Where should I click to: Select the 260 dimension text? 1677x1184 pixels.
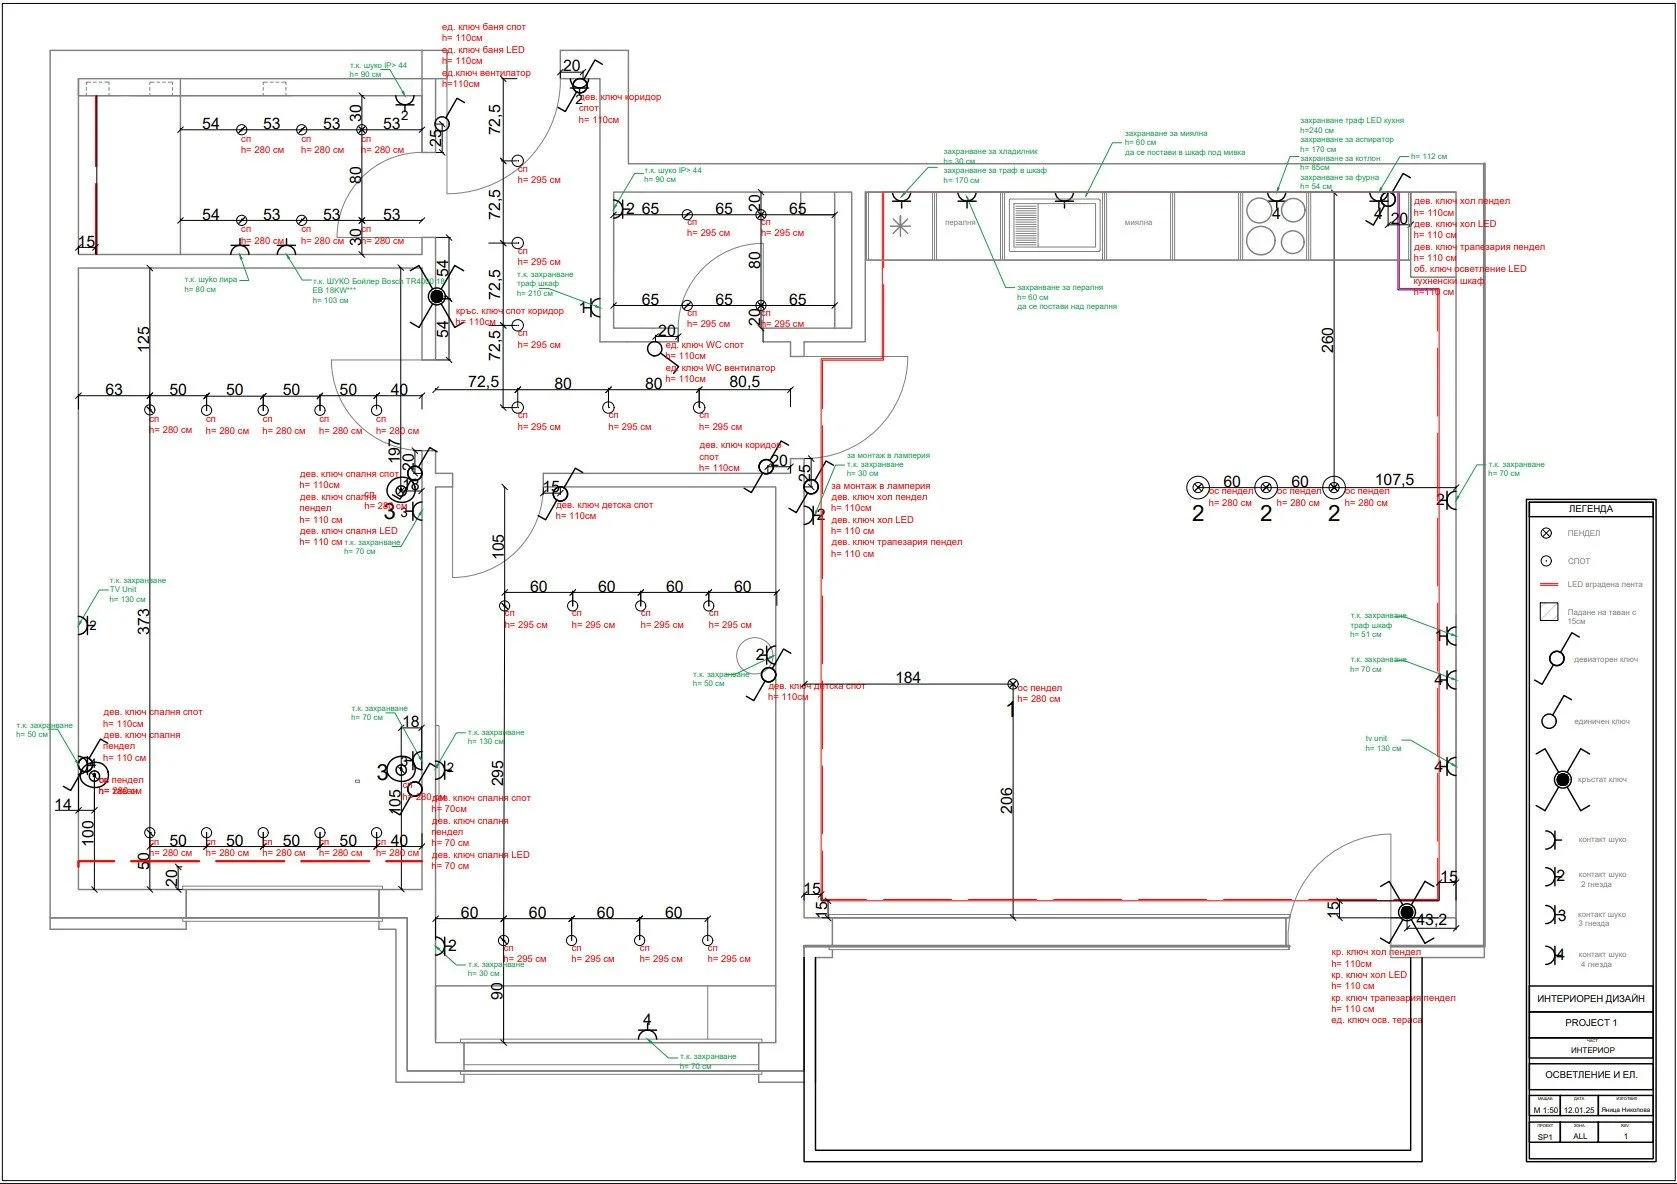(1327, 341)
